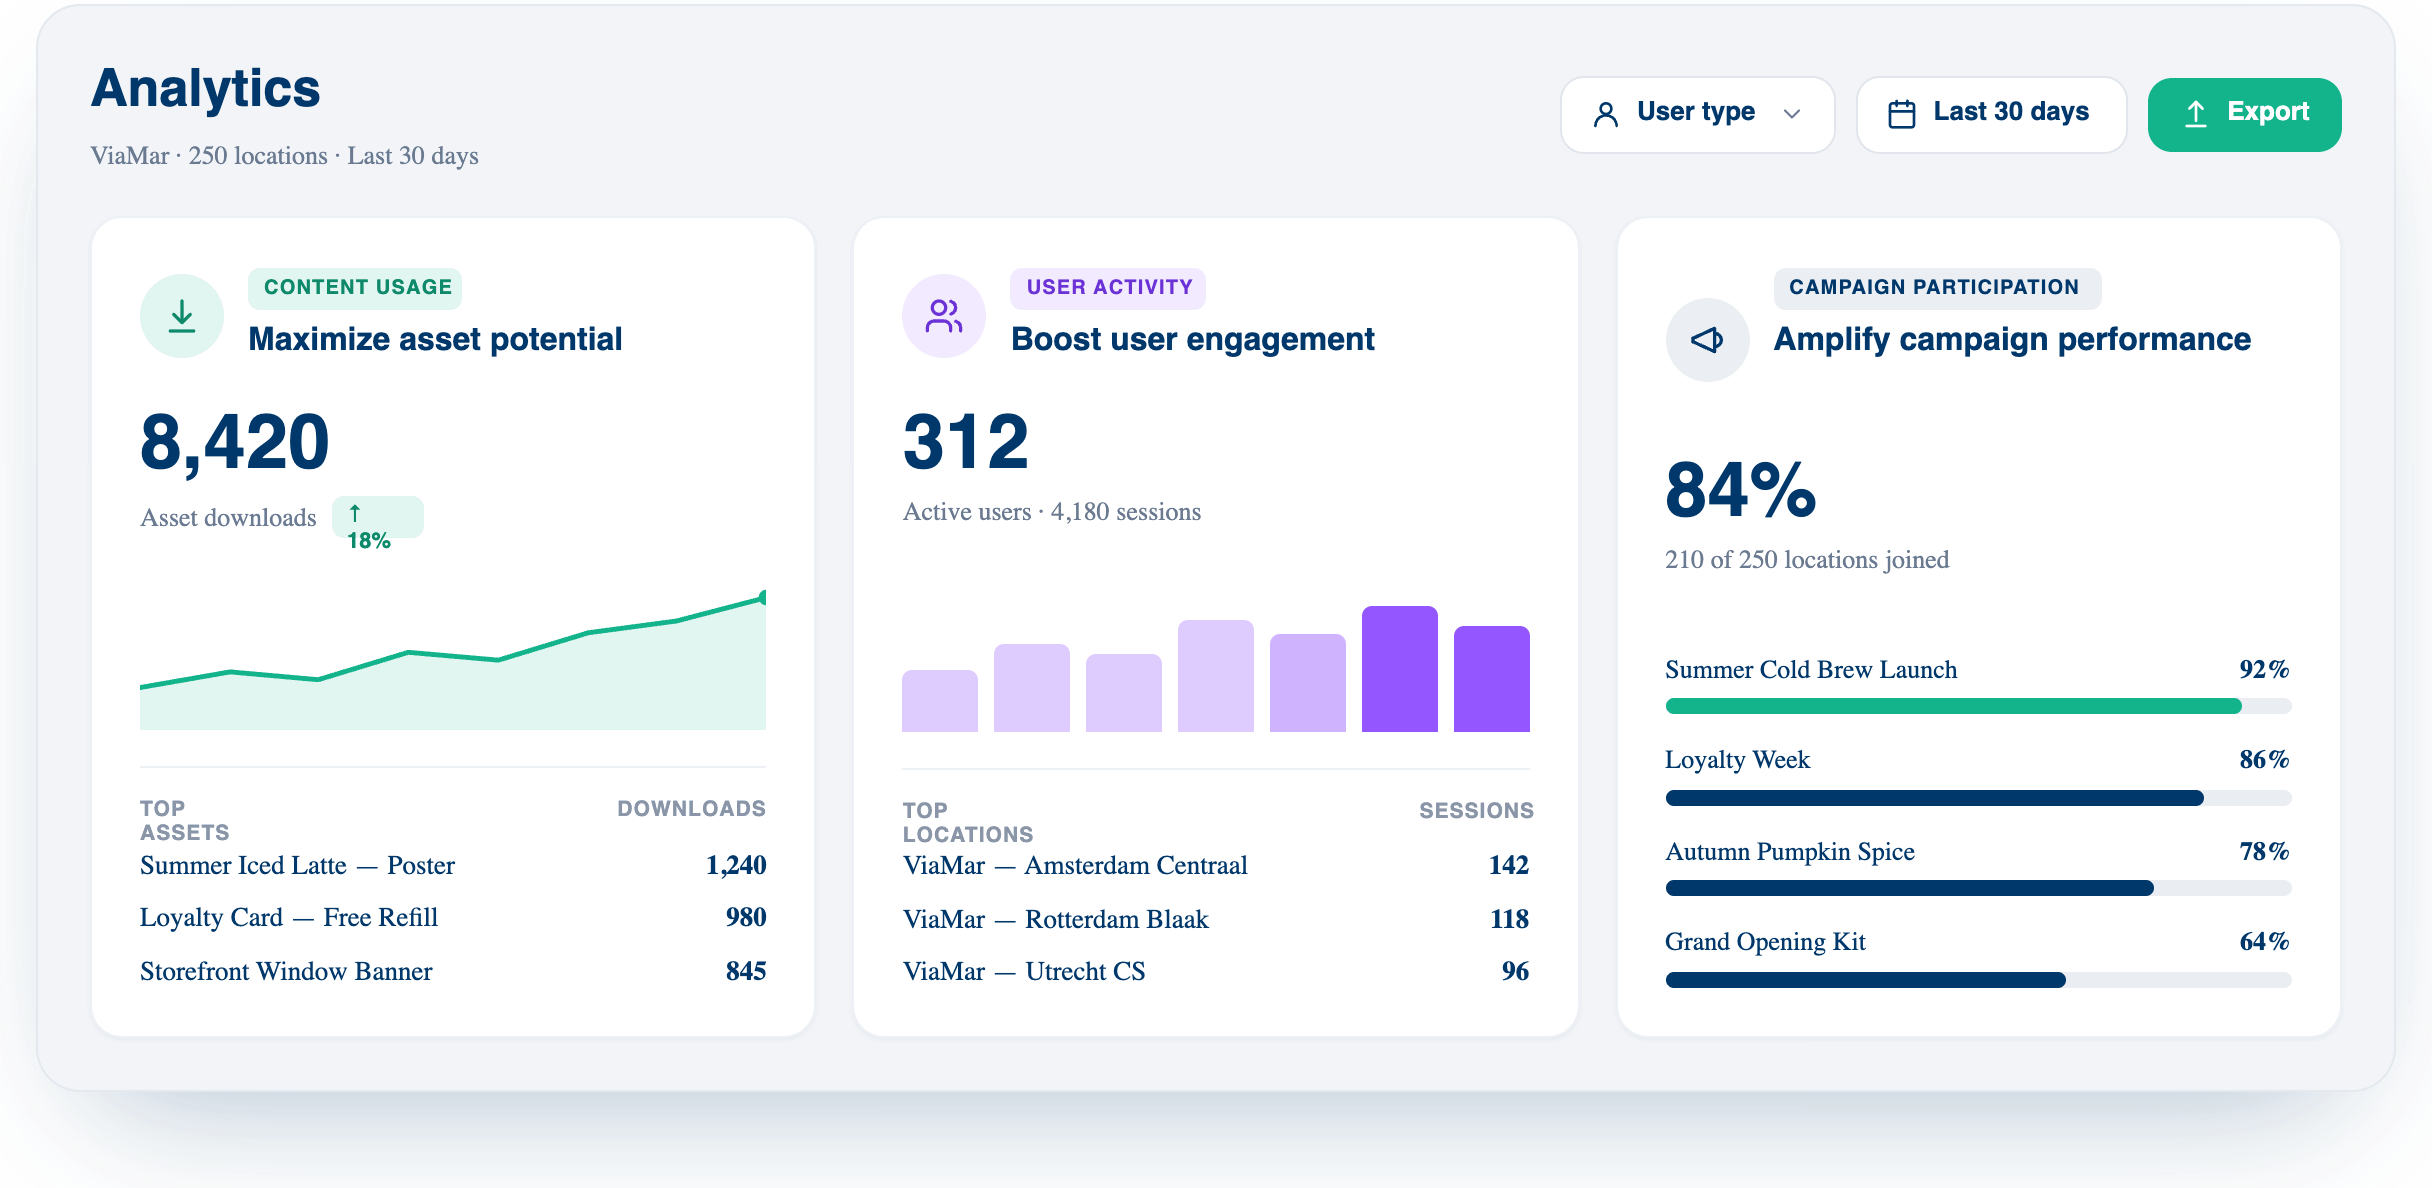Select the CONTENT USAGE tag label

[x=355, y=288]
